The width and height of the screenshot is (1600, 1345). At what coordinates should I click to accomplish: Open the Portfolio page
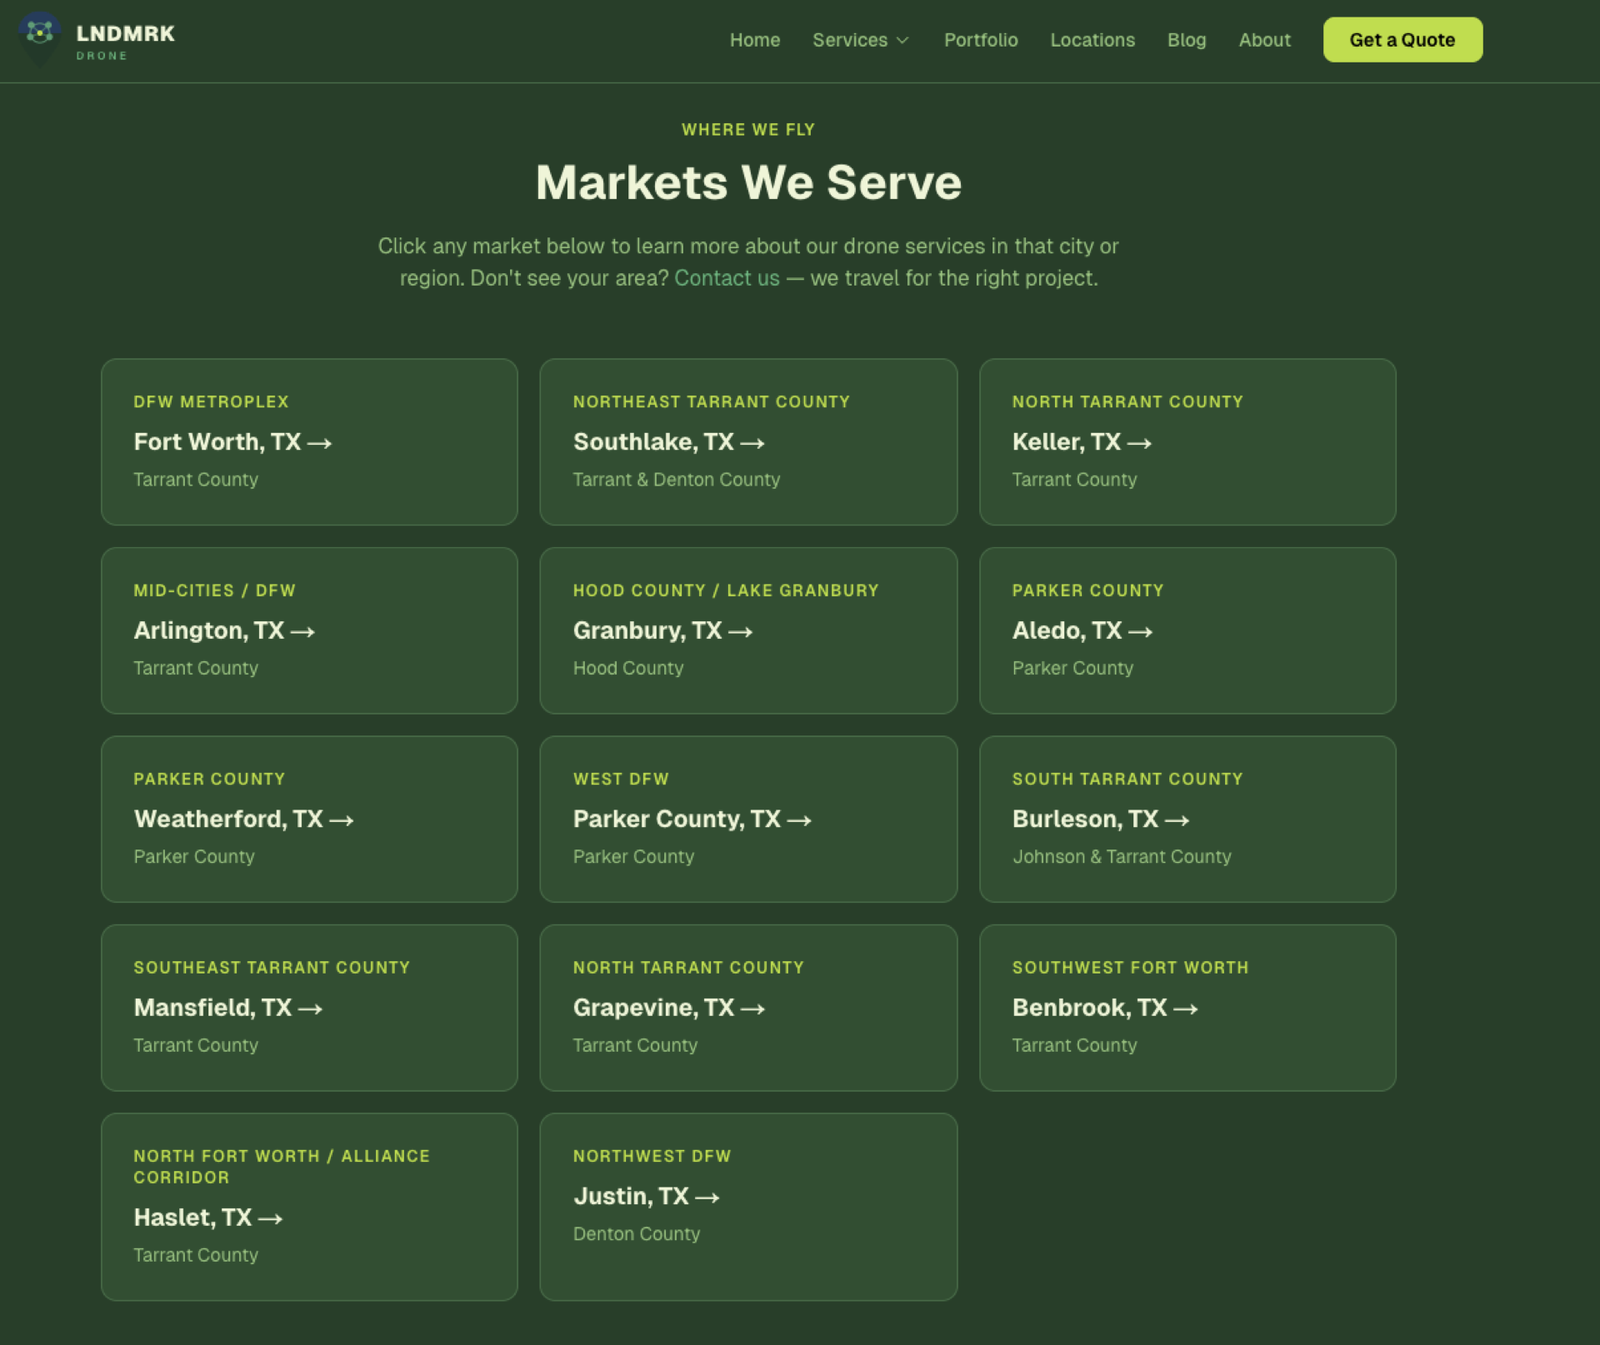click(x=980, y=40)
